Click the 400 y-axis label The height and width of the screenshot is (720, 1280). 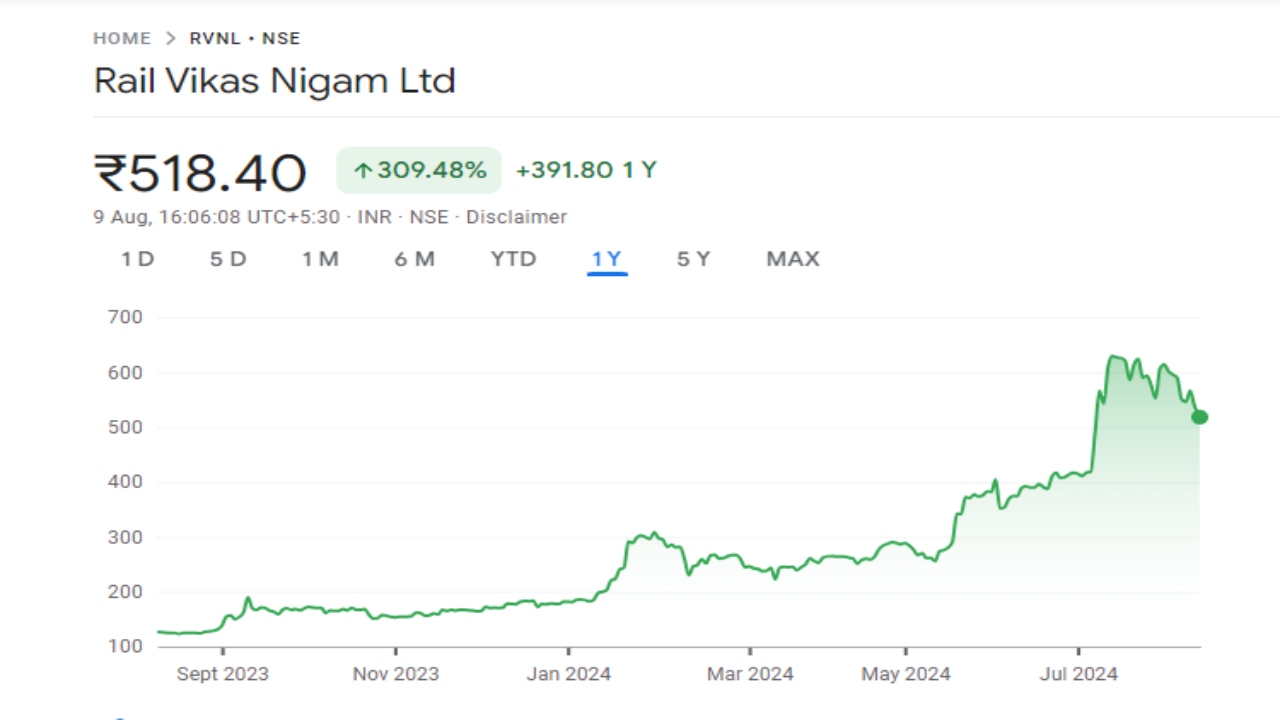[125, 482]
